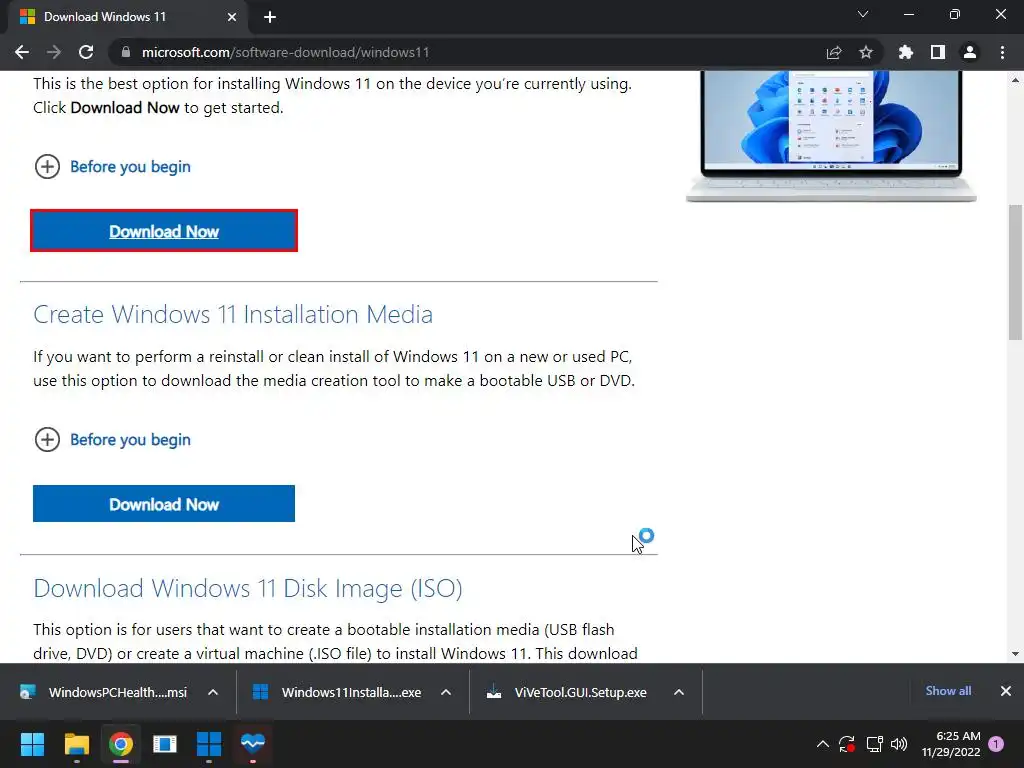Show hidden system tray icons
This screenshot has height=768, width=1024.
pyautogui.click(x=823, y=744)
